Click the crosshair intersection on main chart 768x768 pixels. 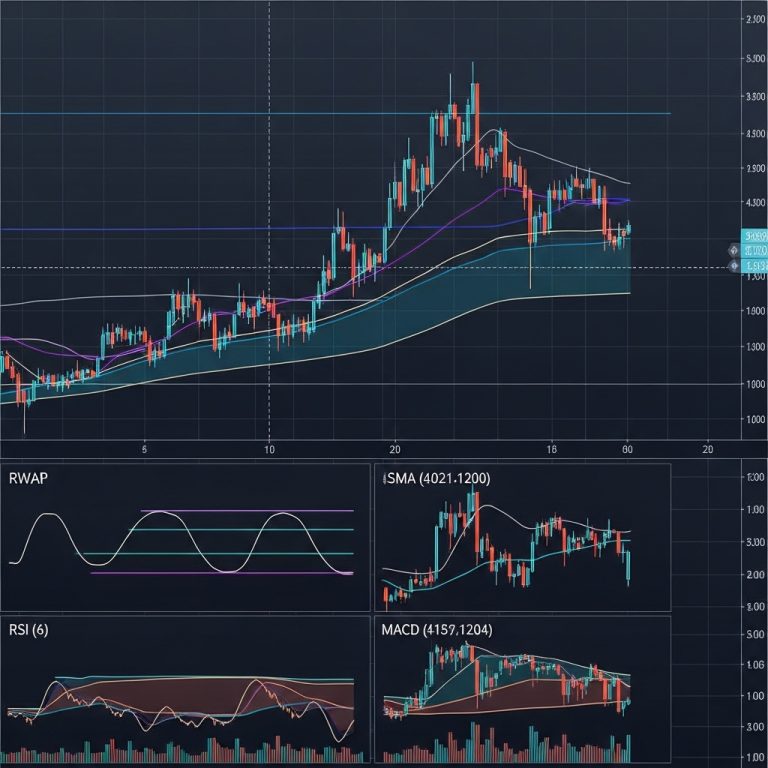269,268
